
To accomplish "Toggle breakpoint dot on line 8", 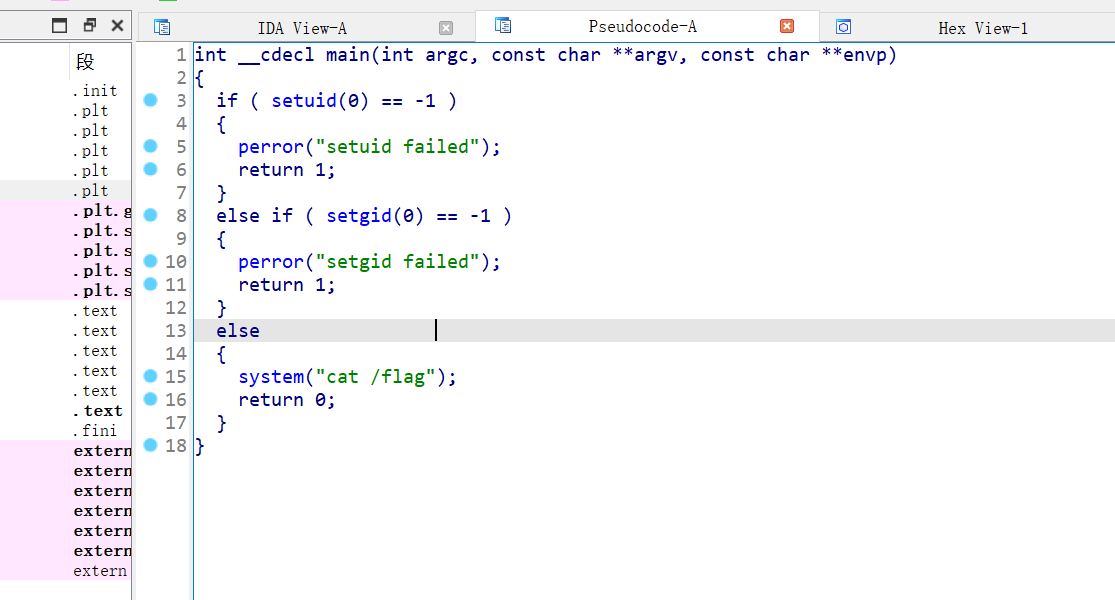I will [x=150, y=215].
